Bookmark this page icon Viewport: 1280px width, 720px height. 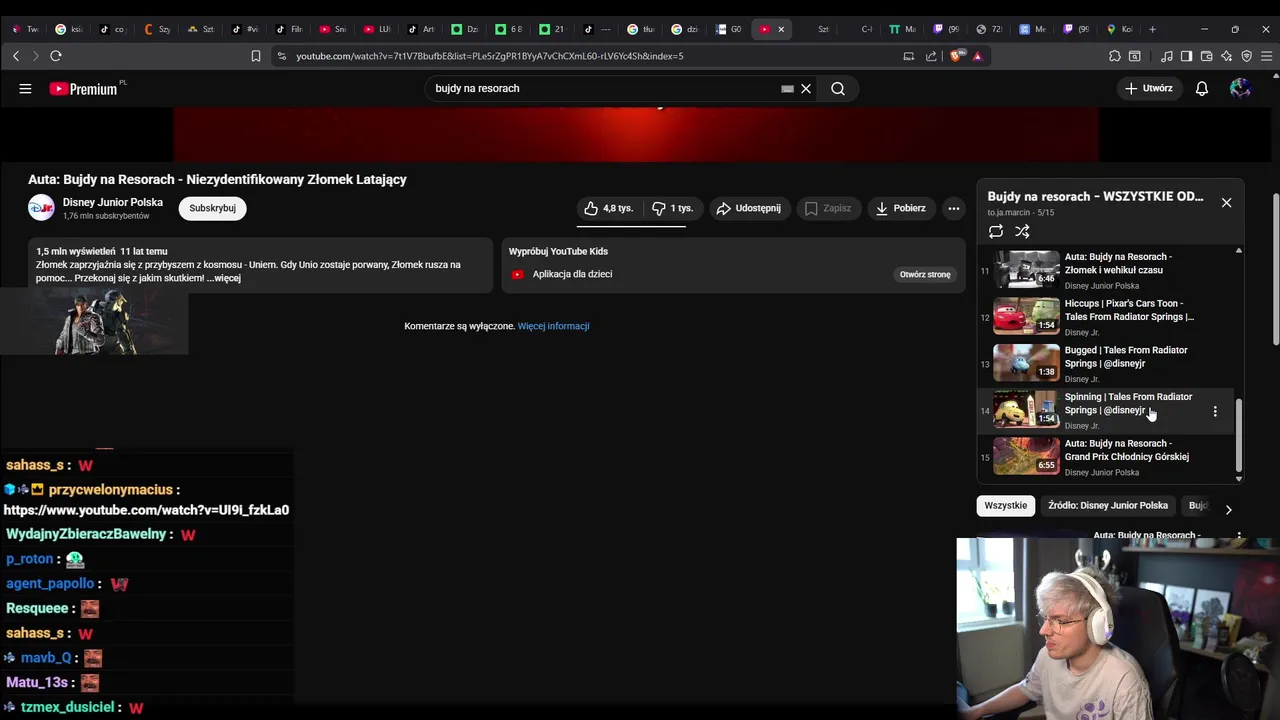pos(256,56)
